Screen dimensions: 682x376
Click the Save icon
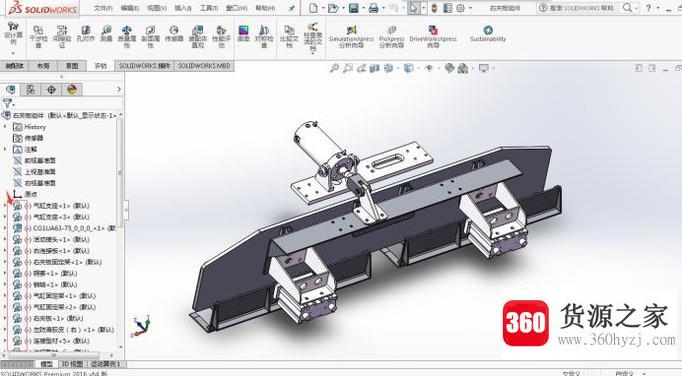point(354,8)
